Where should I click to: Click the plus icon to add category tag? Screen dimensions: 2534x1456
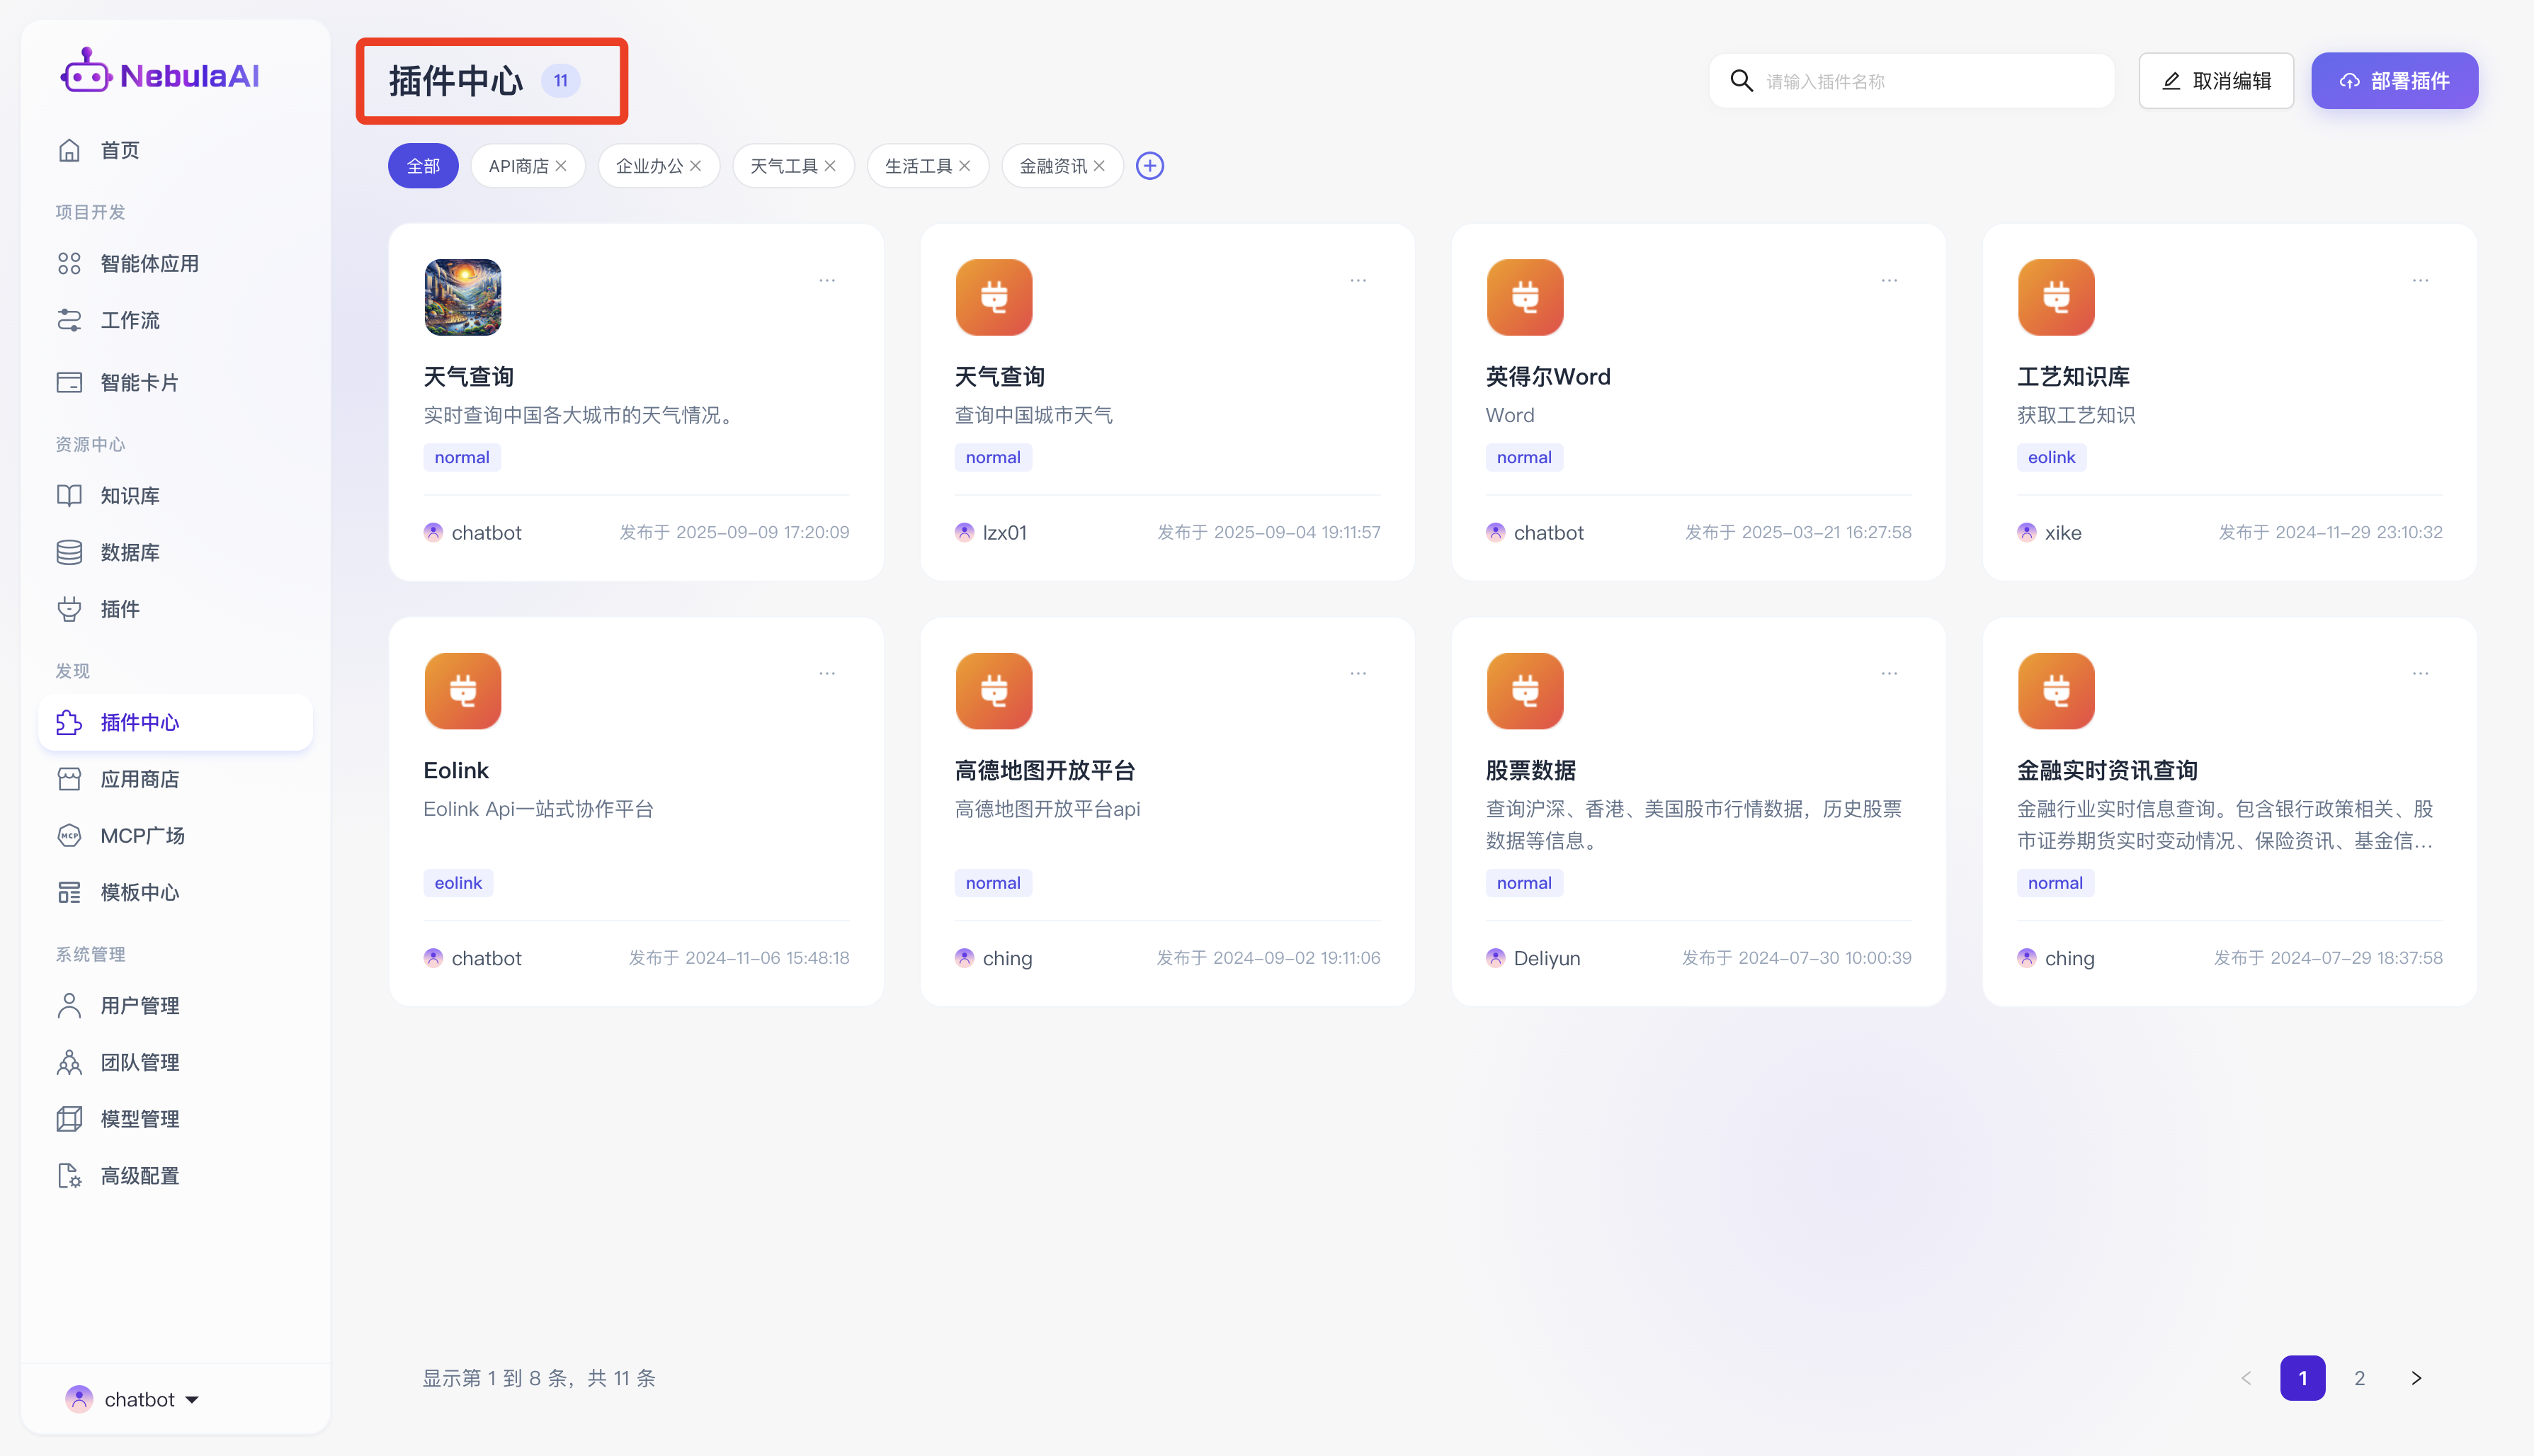(1149, 166)
